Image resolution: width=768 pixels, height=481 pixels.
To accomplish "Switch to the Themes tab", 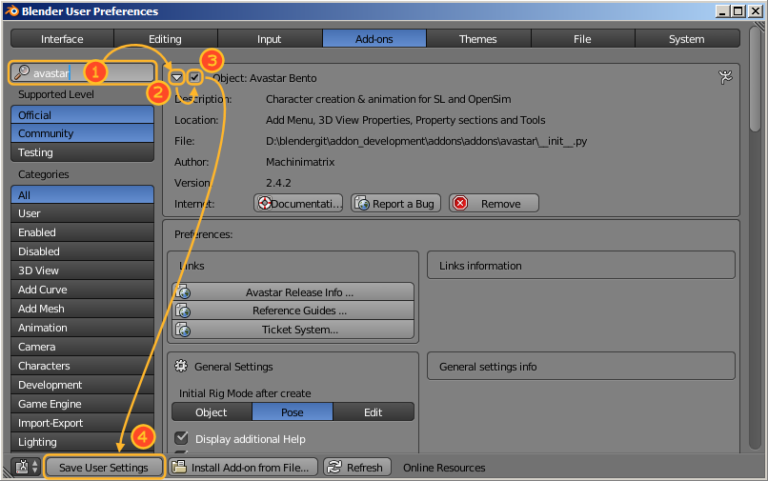I will tap(477, 39).
